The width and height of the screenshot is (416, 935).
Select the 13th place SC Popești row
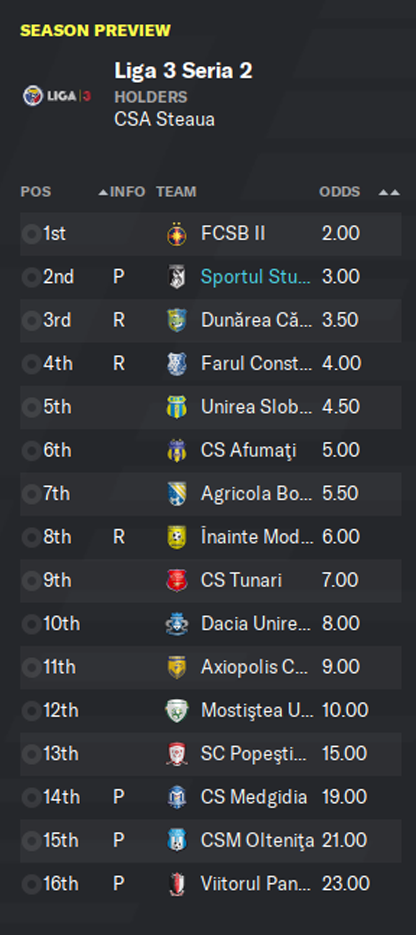(x=210, y=754)
